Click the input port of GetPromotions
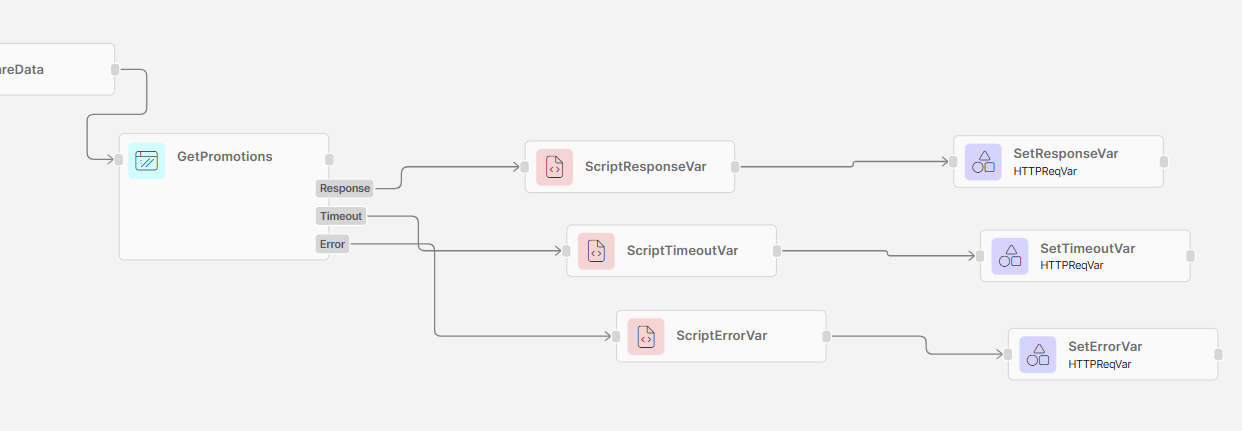 tap(118, 159)
